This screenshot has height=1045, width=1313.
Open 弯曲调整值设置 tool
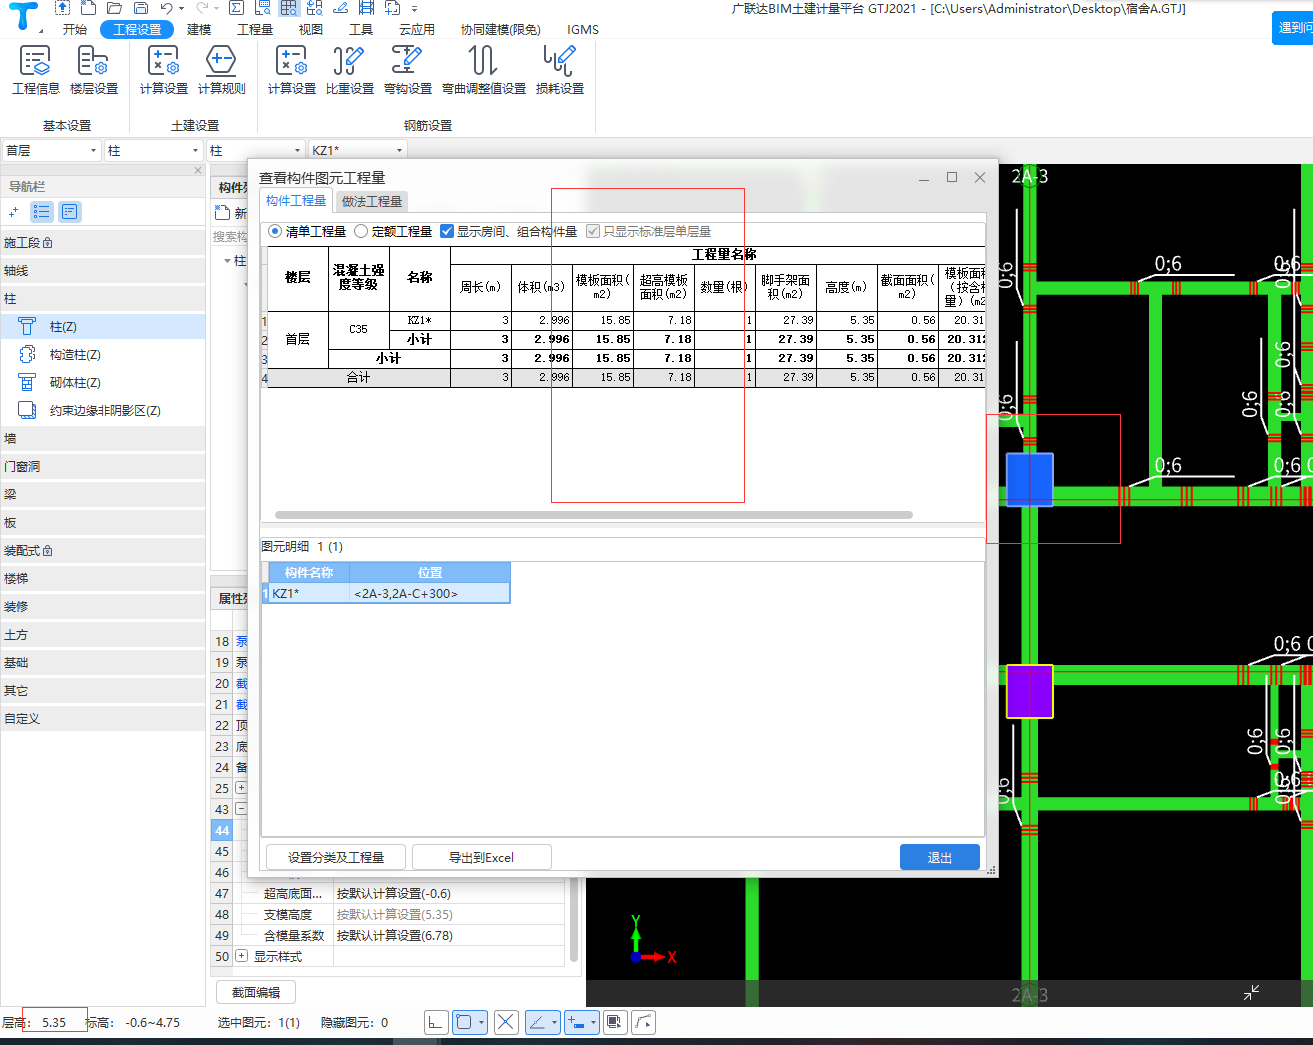tap(484, 70)
